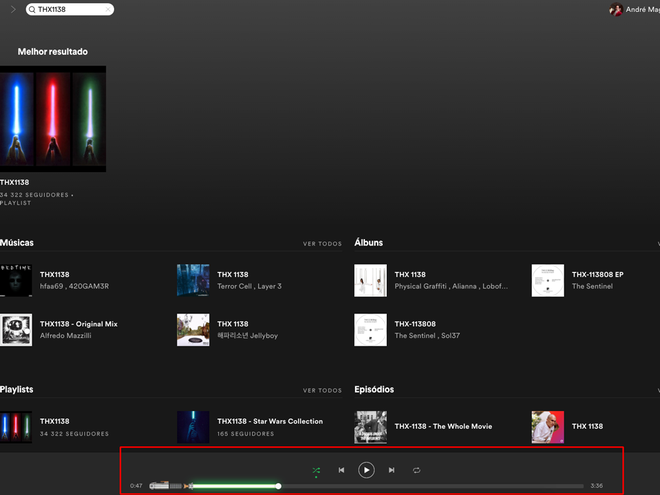Open the THX-113808 EP album cover

point(548,280)
